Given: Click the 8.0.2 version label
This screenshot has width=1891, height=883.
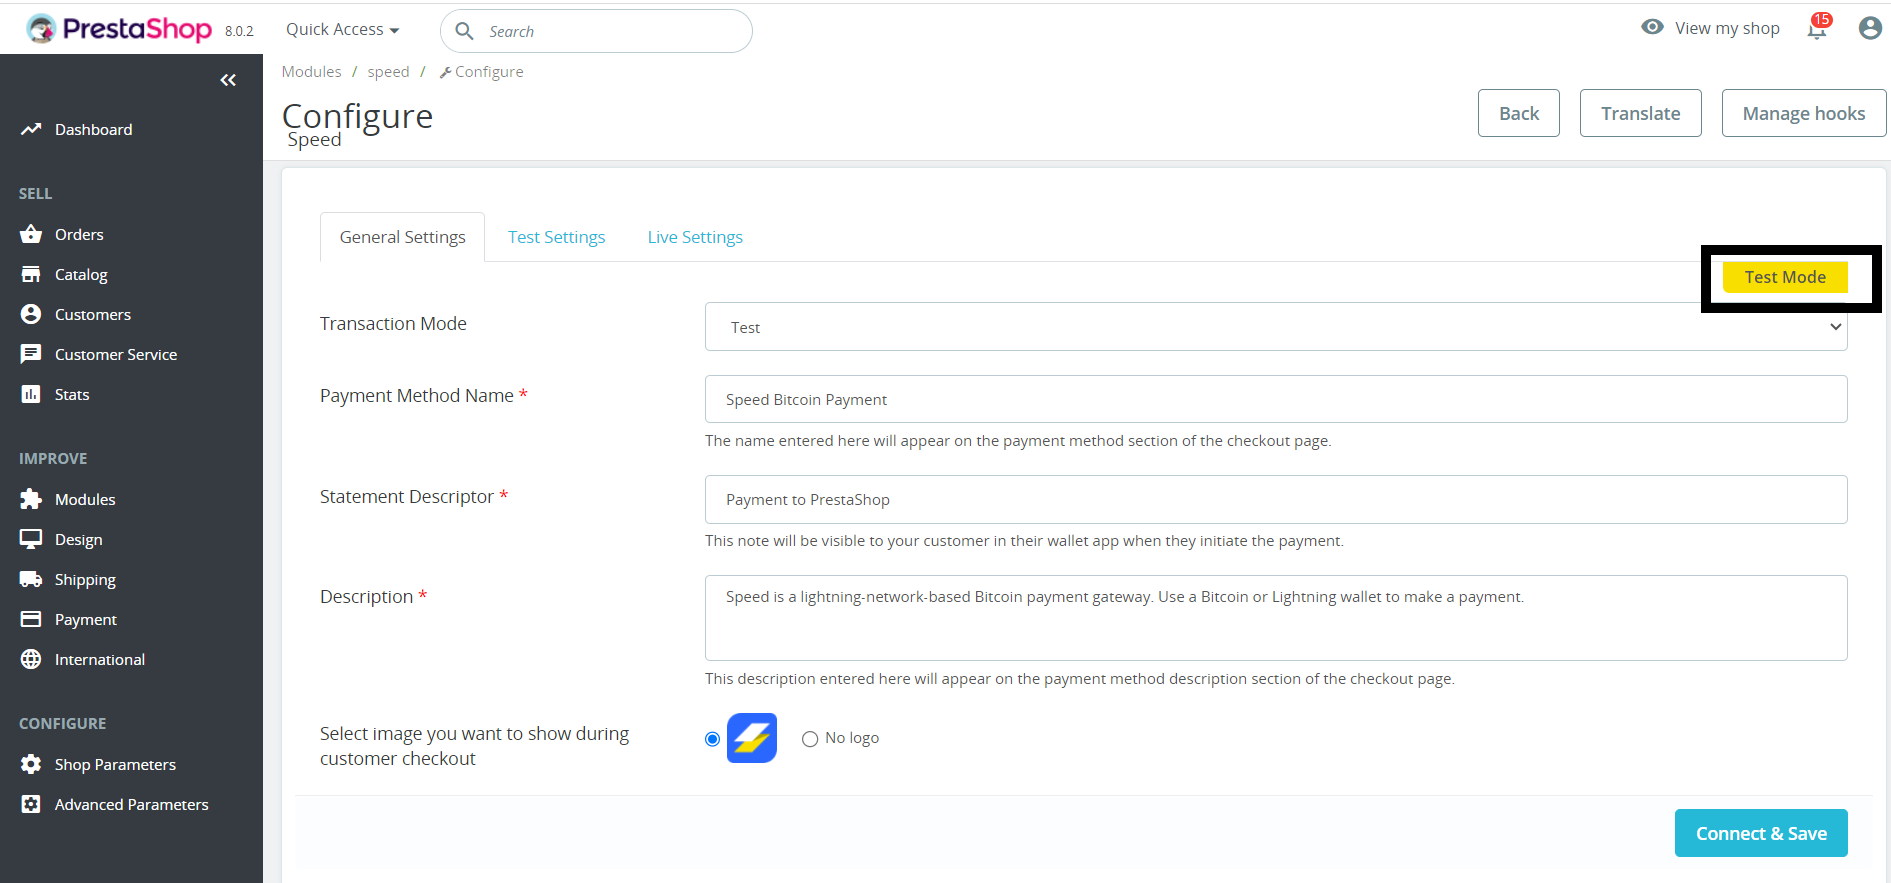Looking at the screenshot, I should (x=239, y=31).
